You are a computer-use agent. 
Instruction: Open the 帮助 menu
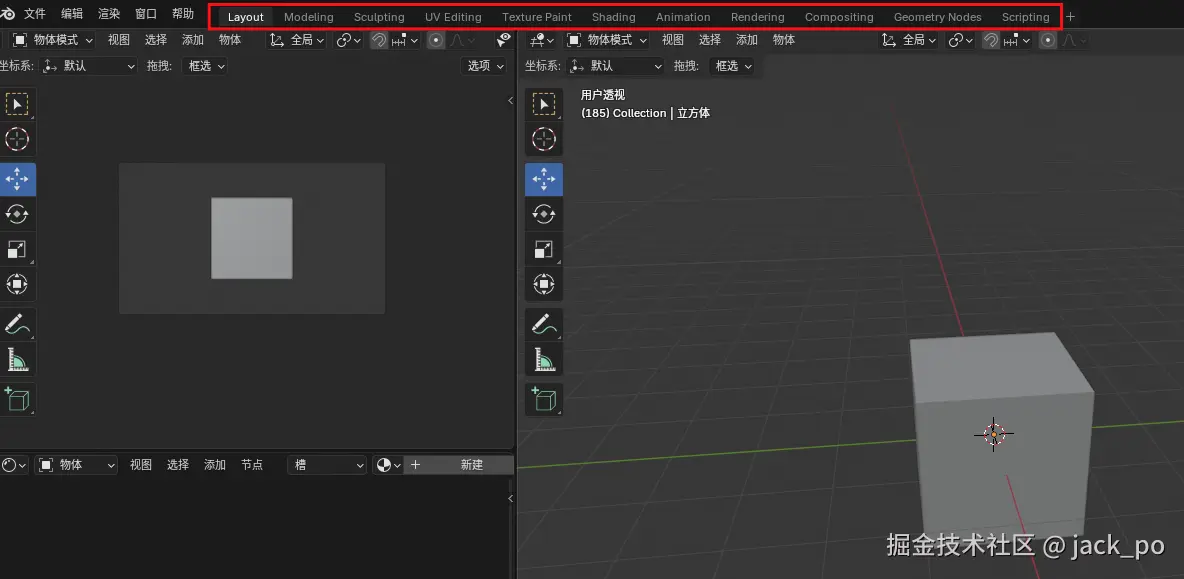coord(183,14)
